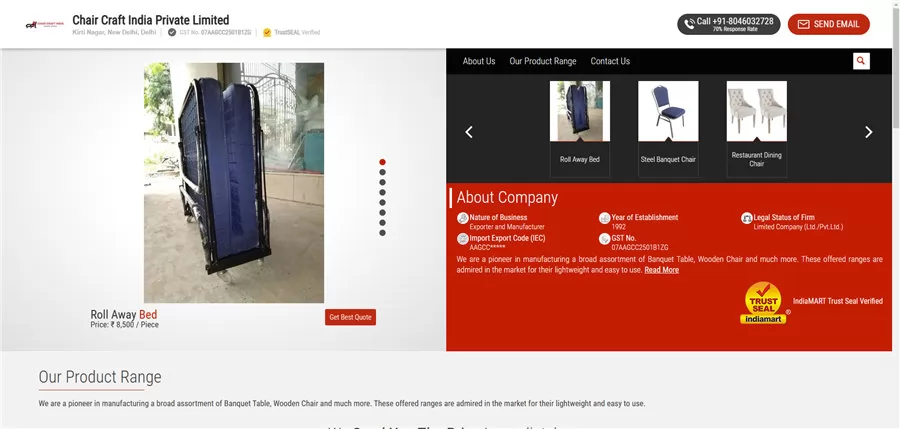Select the first red slideshow dot
Image resolution: width=900 pixels, height=429 pixels.
pos(382,162)
